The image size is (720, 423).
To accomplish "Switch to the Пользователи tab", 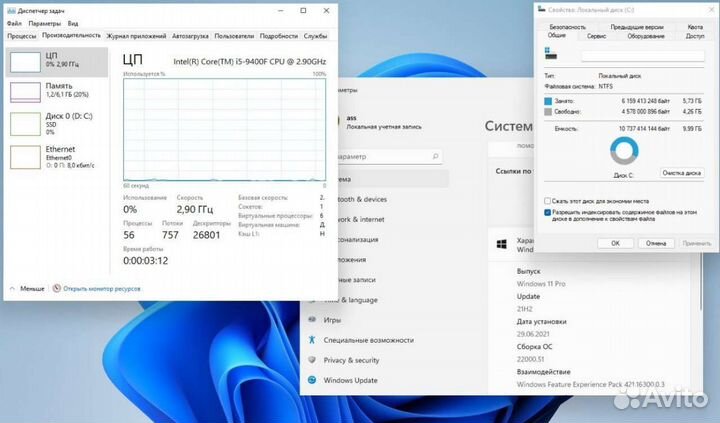I will tap(234, 36).
